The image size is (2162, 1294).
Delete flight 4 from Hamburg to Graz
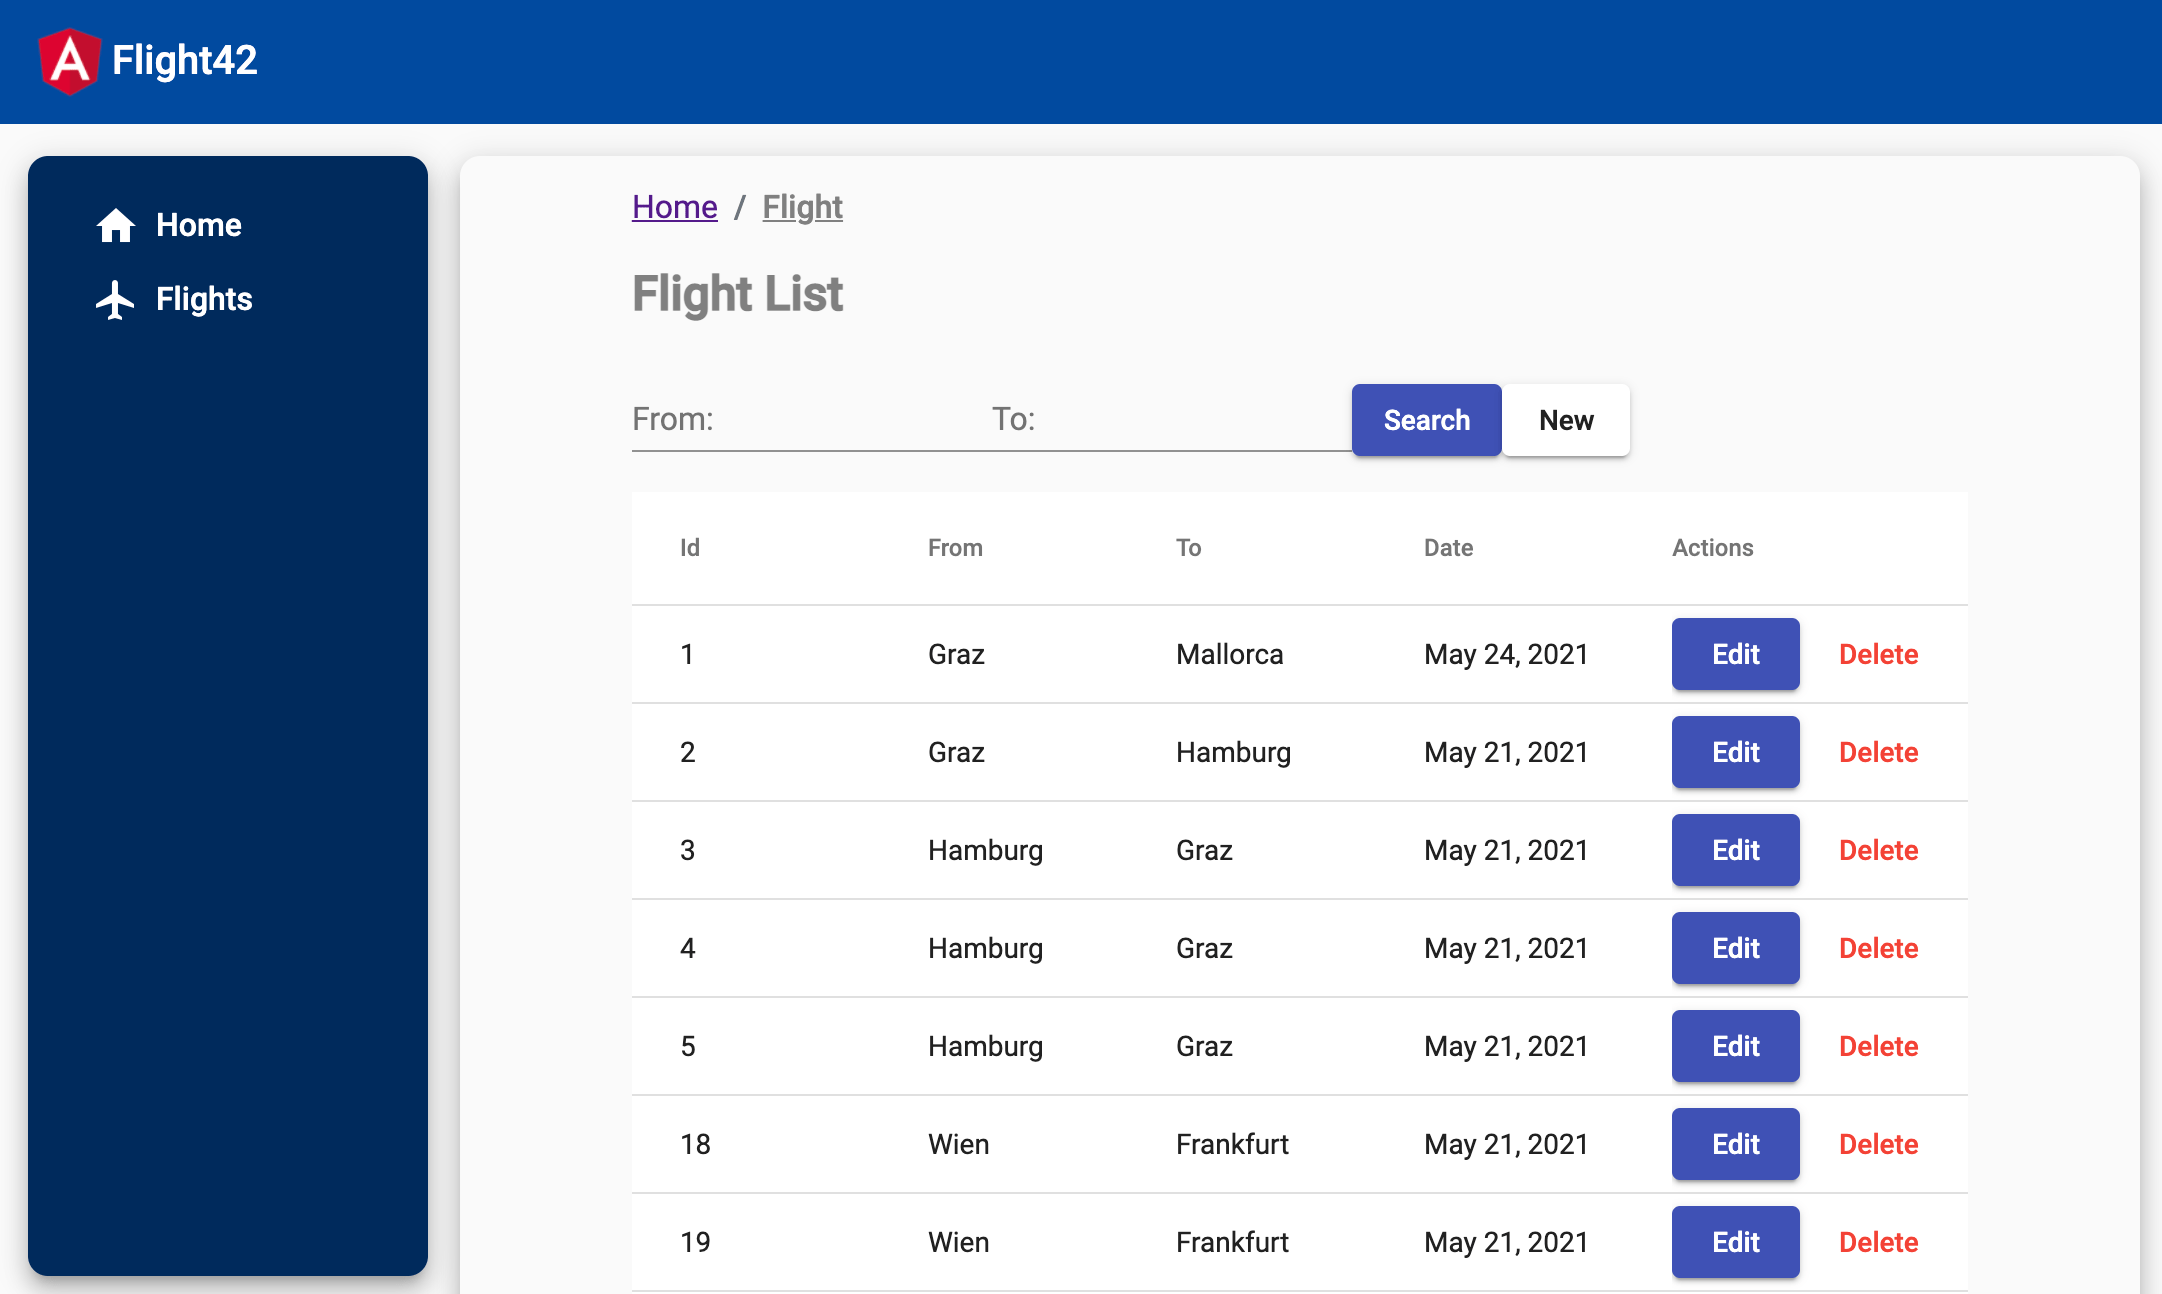1878,948
